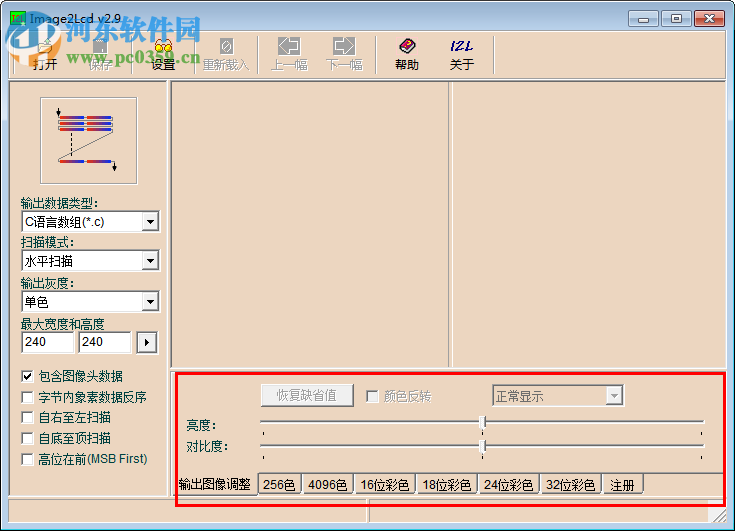Toggle the 颜色反转 checkbox
The width and height of the screenshot is (735, 531).
(372, 396)
